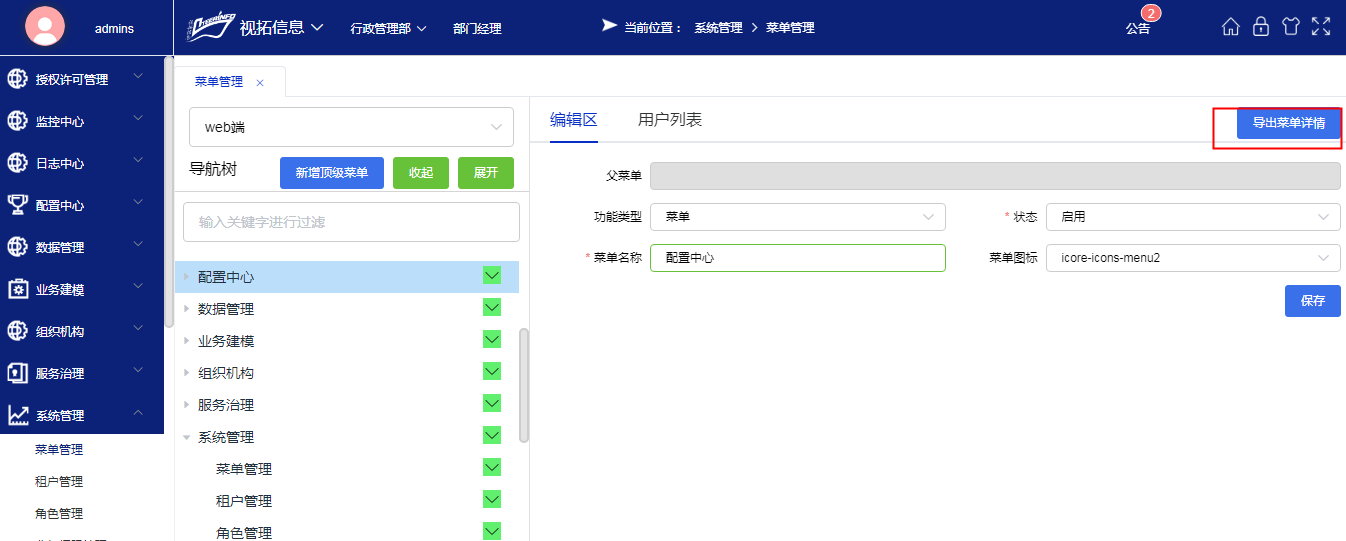Click the 系统管理 chart icon
Screen dimensions: 1346x541
pyautogui.click(x=18, y=415)
